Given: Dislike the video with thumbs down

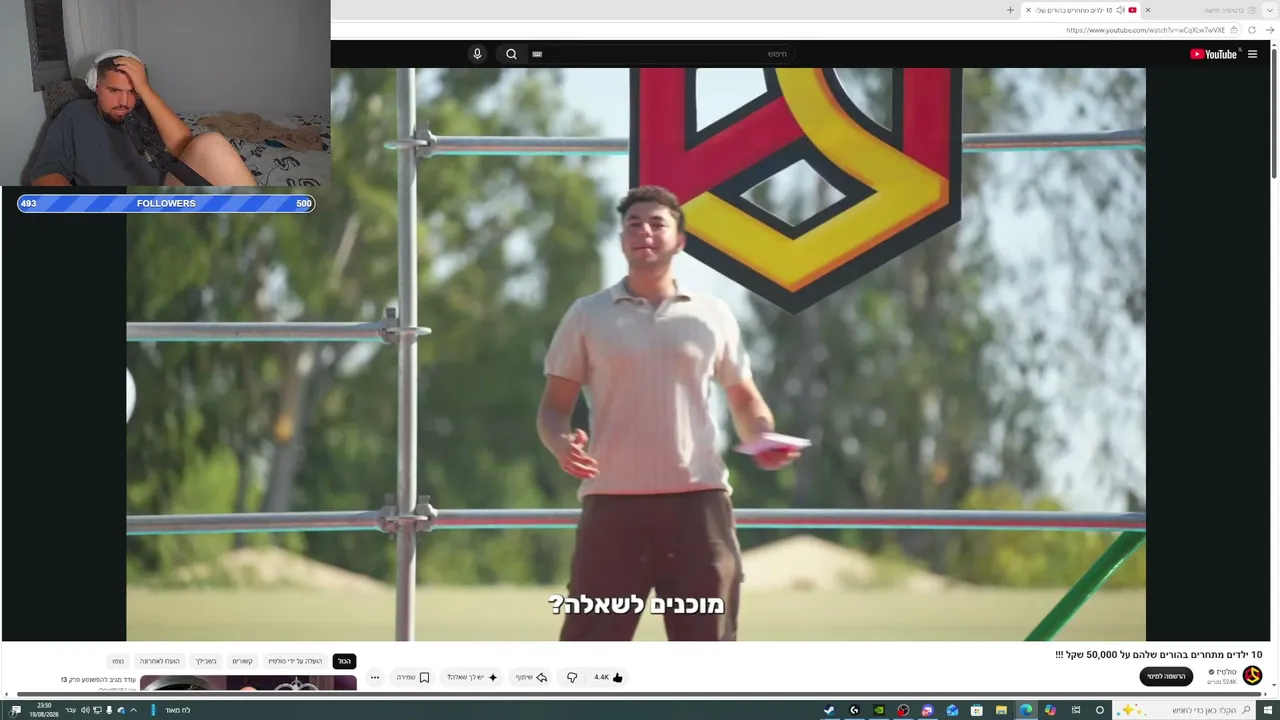Looking at the screenshot, I should 572,677.
